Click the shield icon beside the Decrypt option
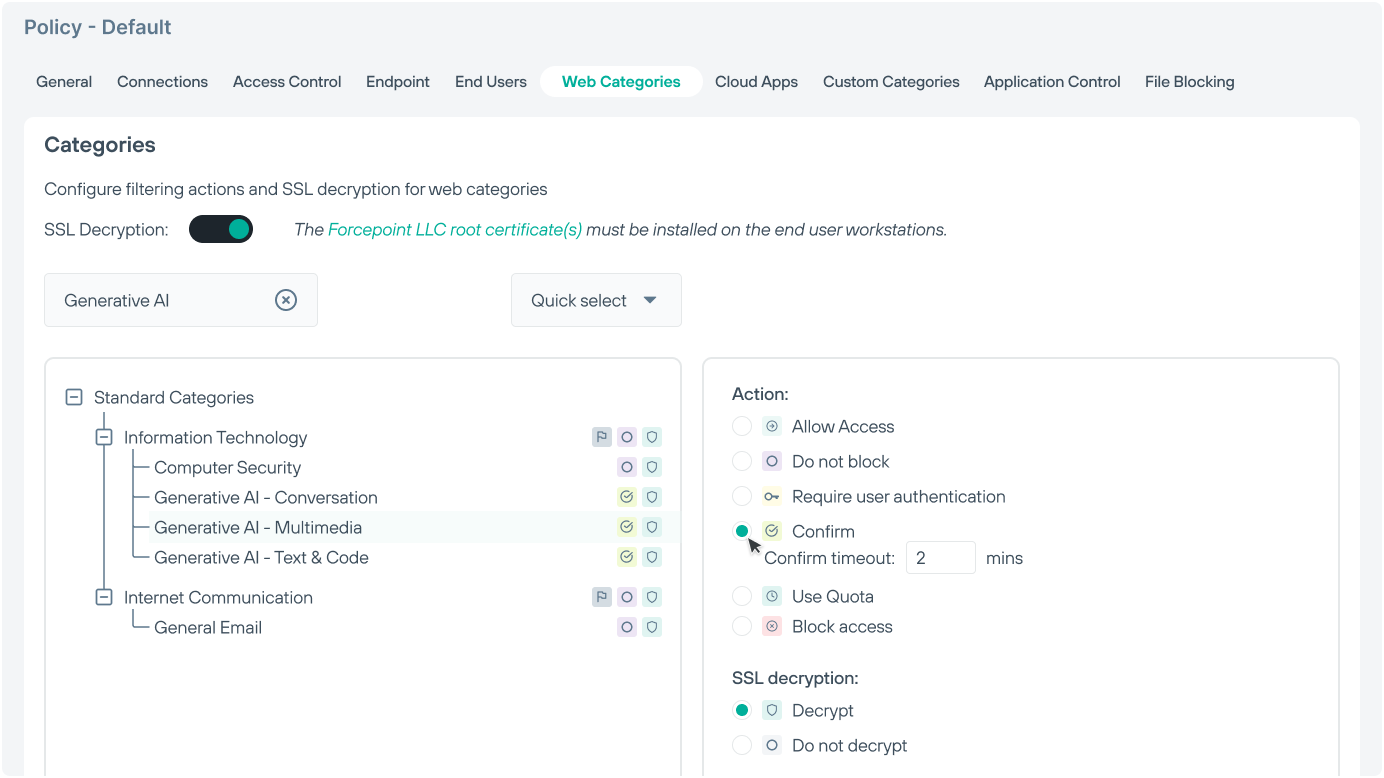The image size is (1384, 778). pos(771,710)
